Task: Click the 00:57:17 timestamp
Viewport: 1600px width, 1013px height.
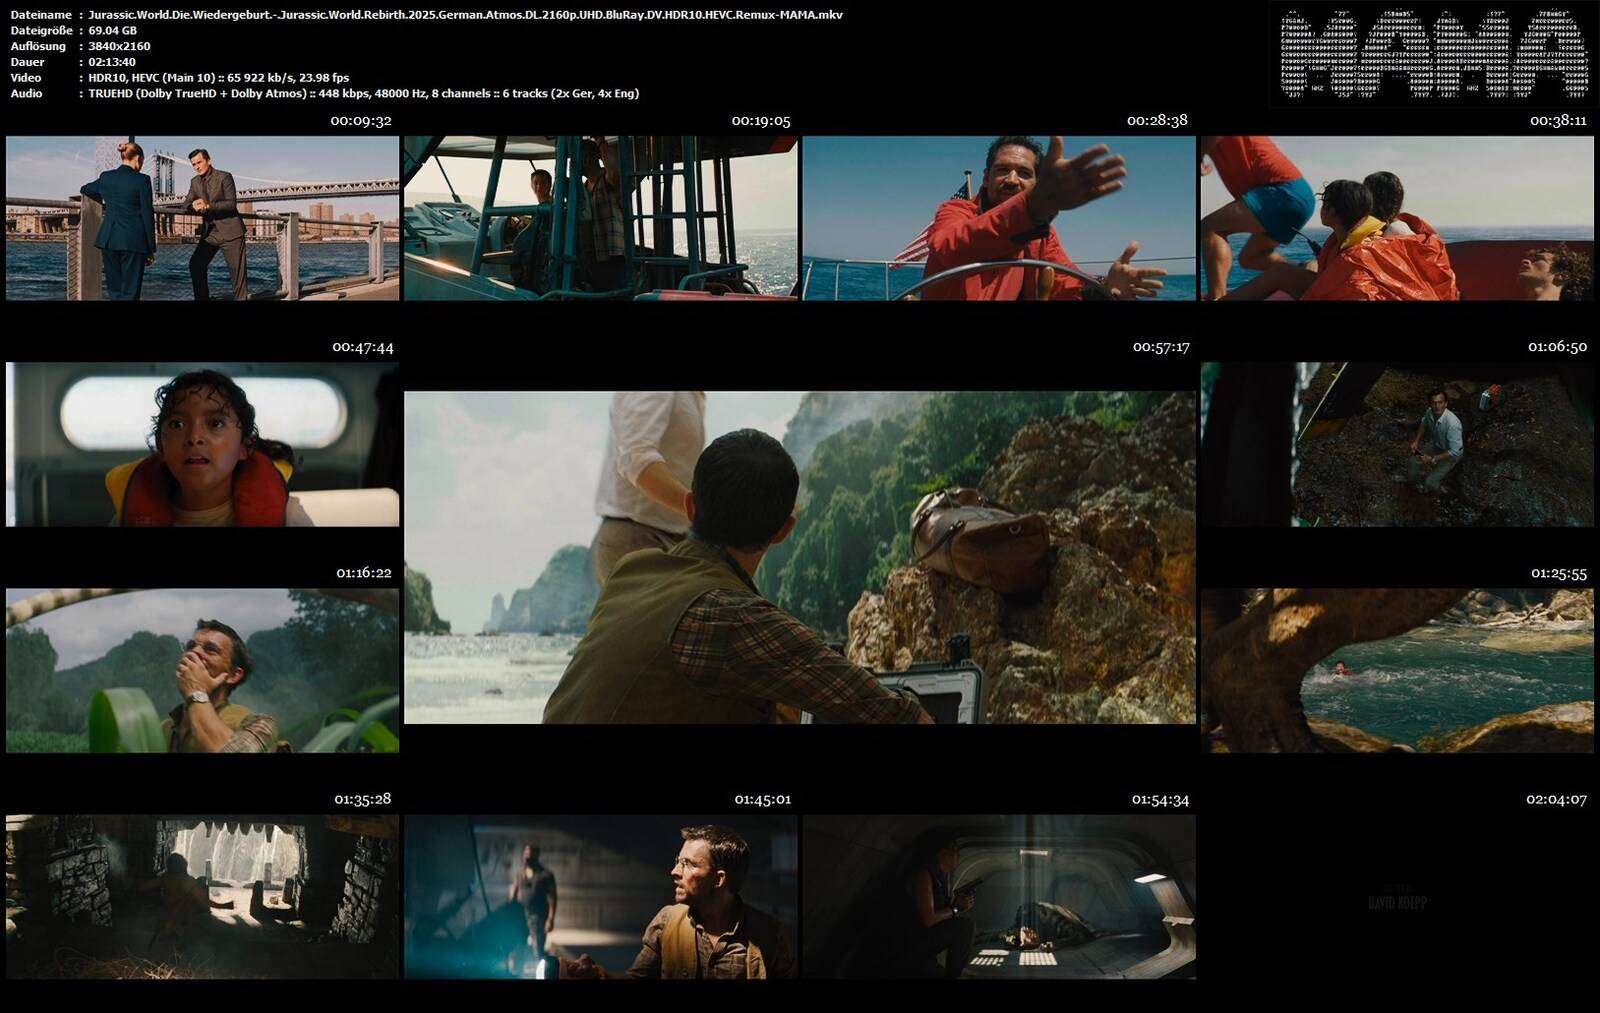Action: pos(1161,347)
